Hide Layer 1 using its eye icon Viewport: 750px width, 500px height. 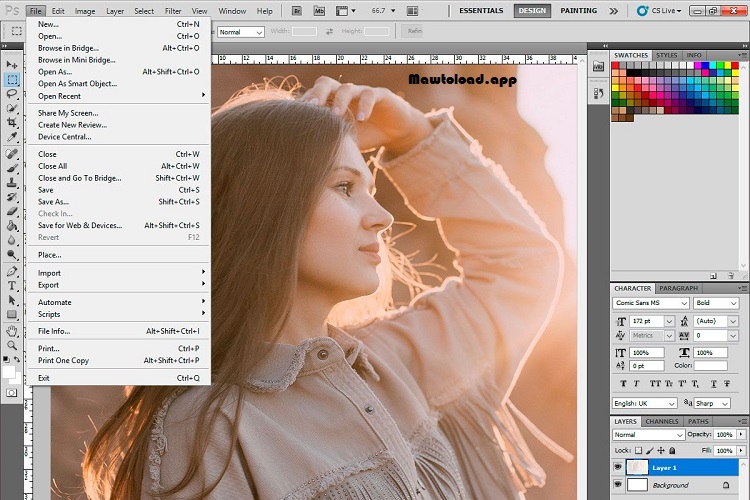618,467
